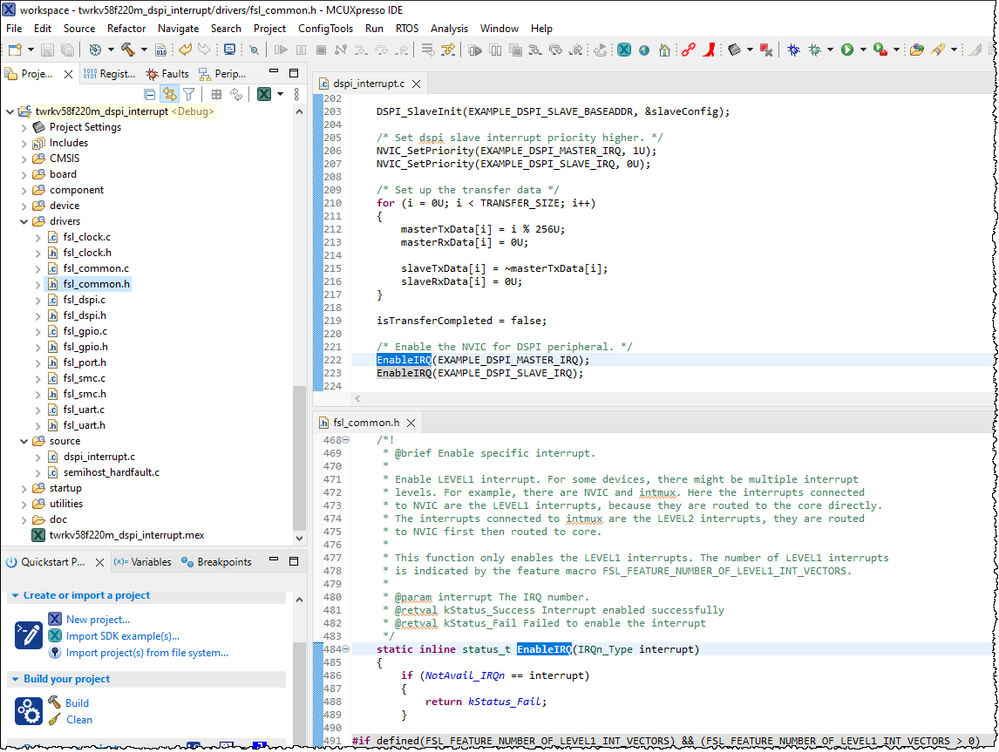Collapse the drivers folder
999x752 pixels.
tap(24, 221)
